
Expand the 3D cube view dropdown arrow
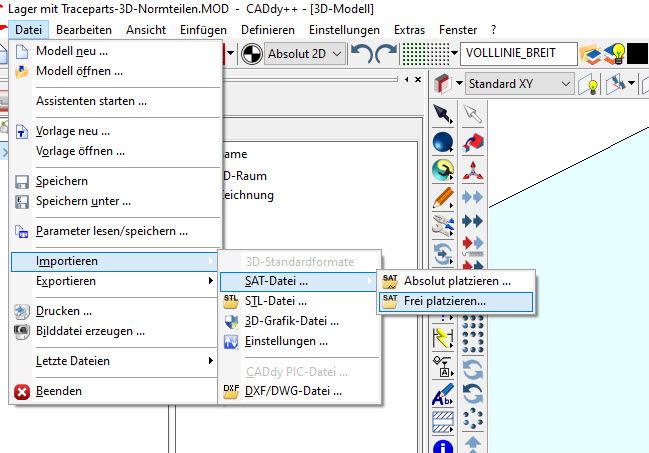coord(459,83)
